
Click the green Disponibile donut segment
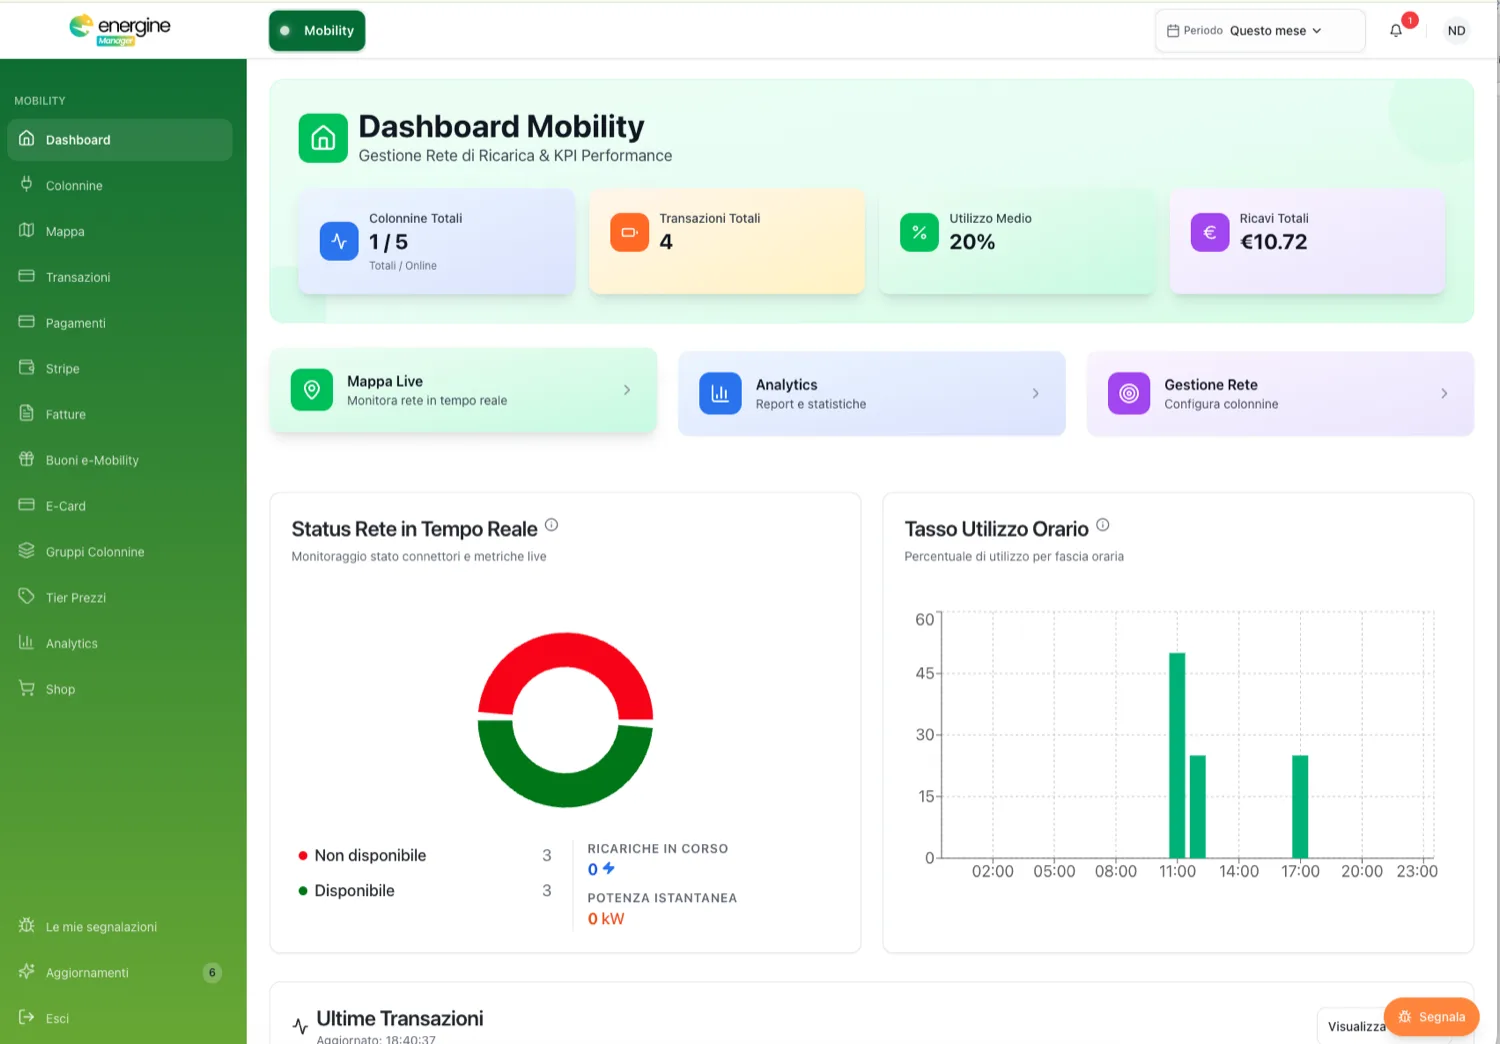[566, 788]
